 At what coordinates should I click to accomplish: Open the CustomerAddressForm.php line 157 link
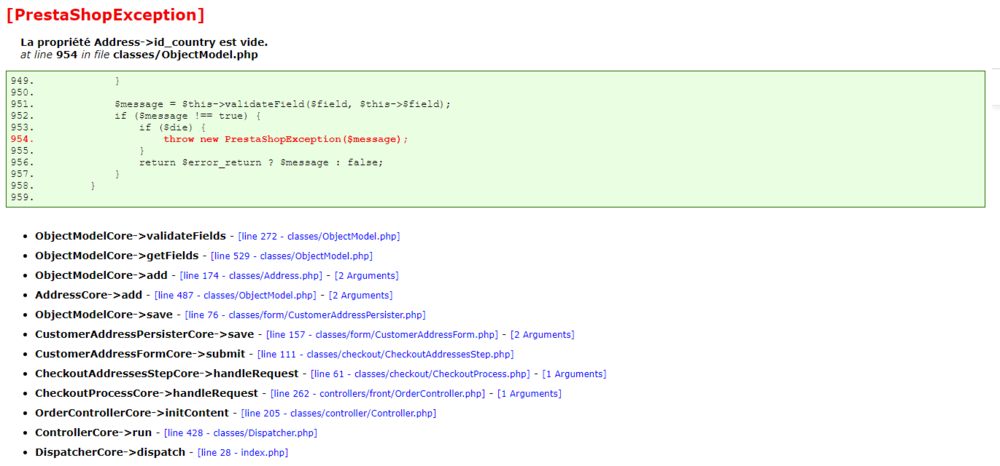(x=381, y=335)
